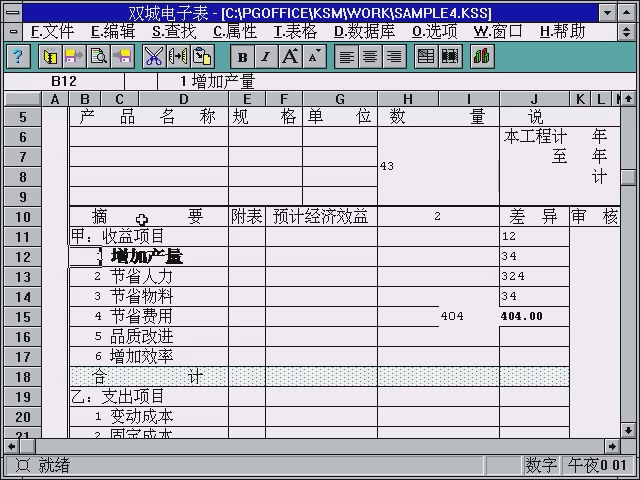Screen dimensions: 640x480
Task: Click the print preview magnifier icon
Action: (98, 56)
